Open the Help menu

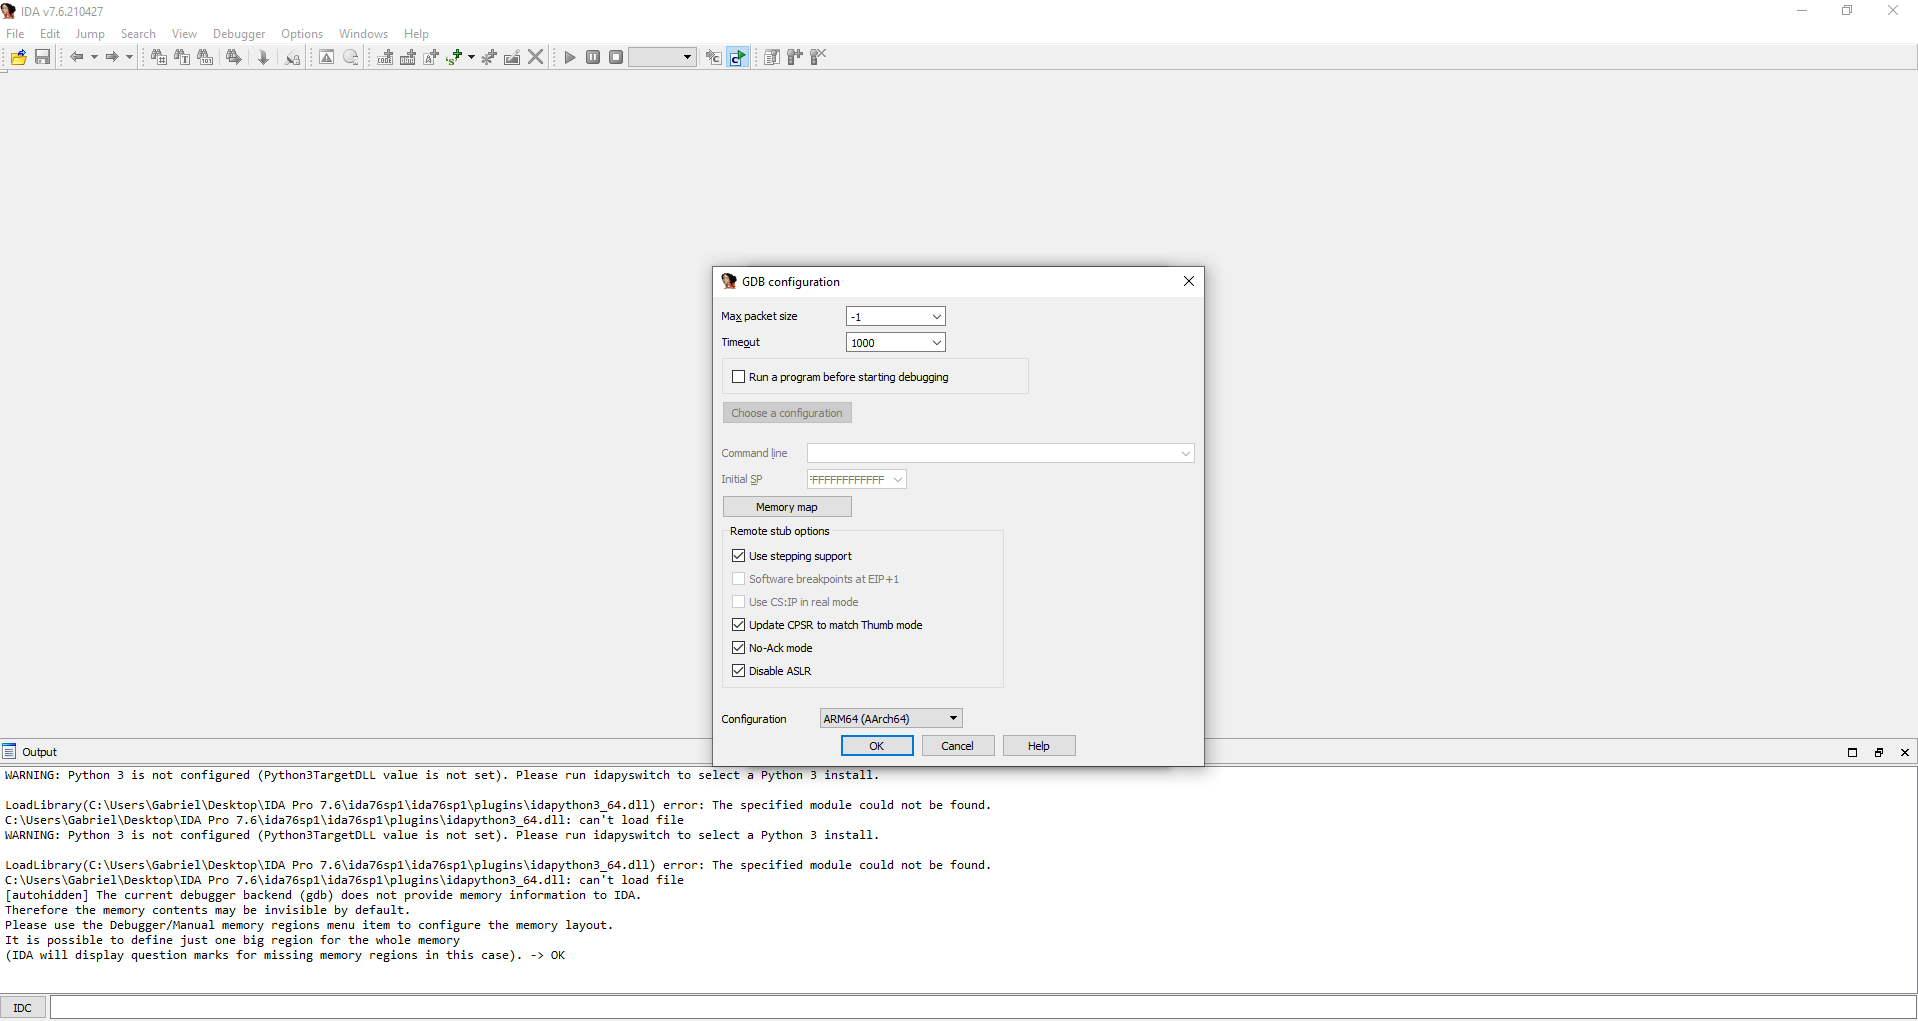tap(416, 34)
